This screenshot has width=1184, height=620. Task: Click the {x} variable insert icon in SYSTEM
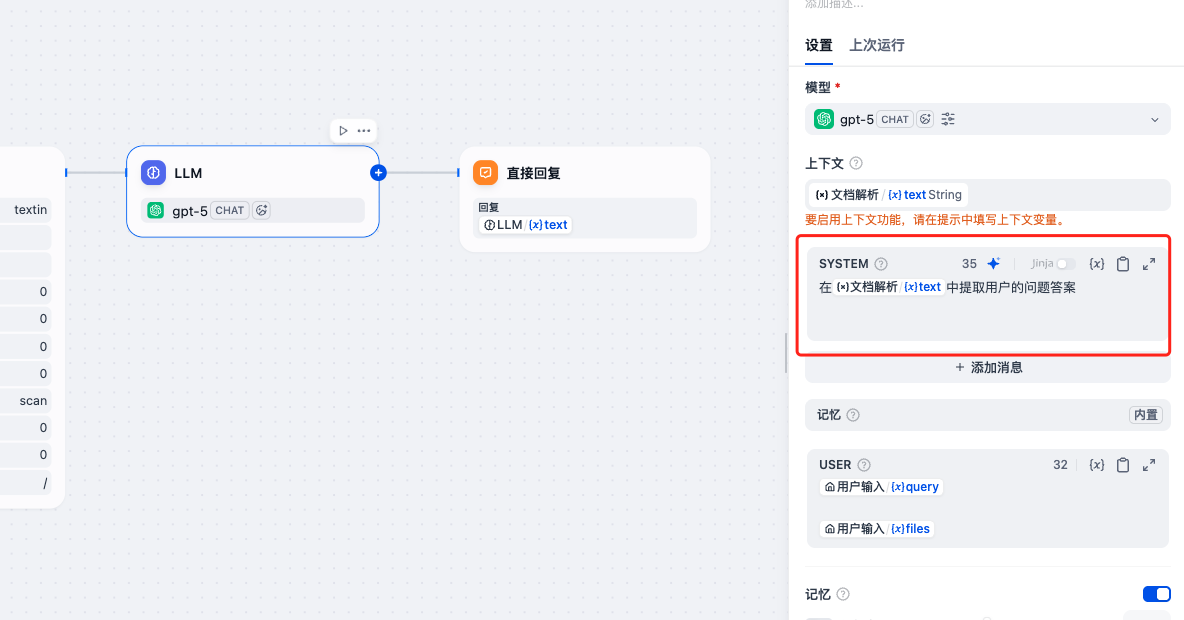point(1096,263)
